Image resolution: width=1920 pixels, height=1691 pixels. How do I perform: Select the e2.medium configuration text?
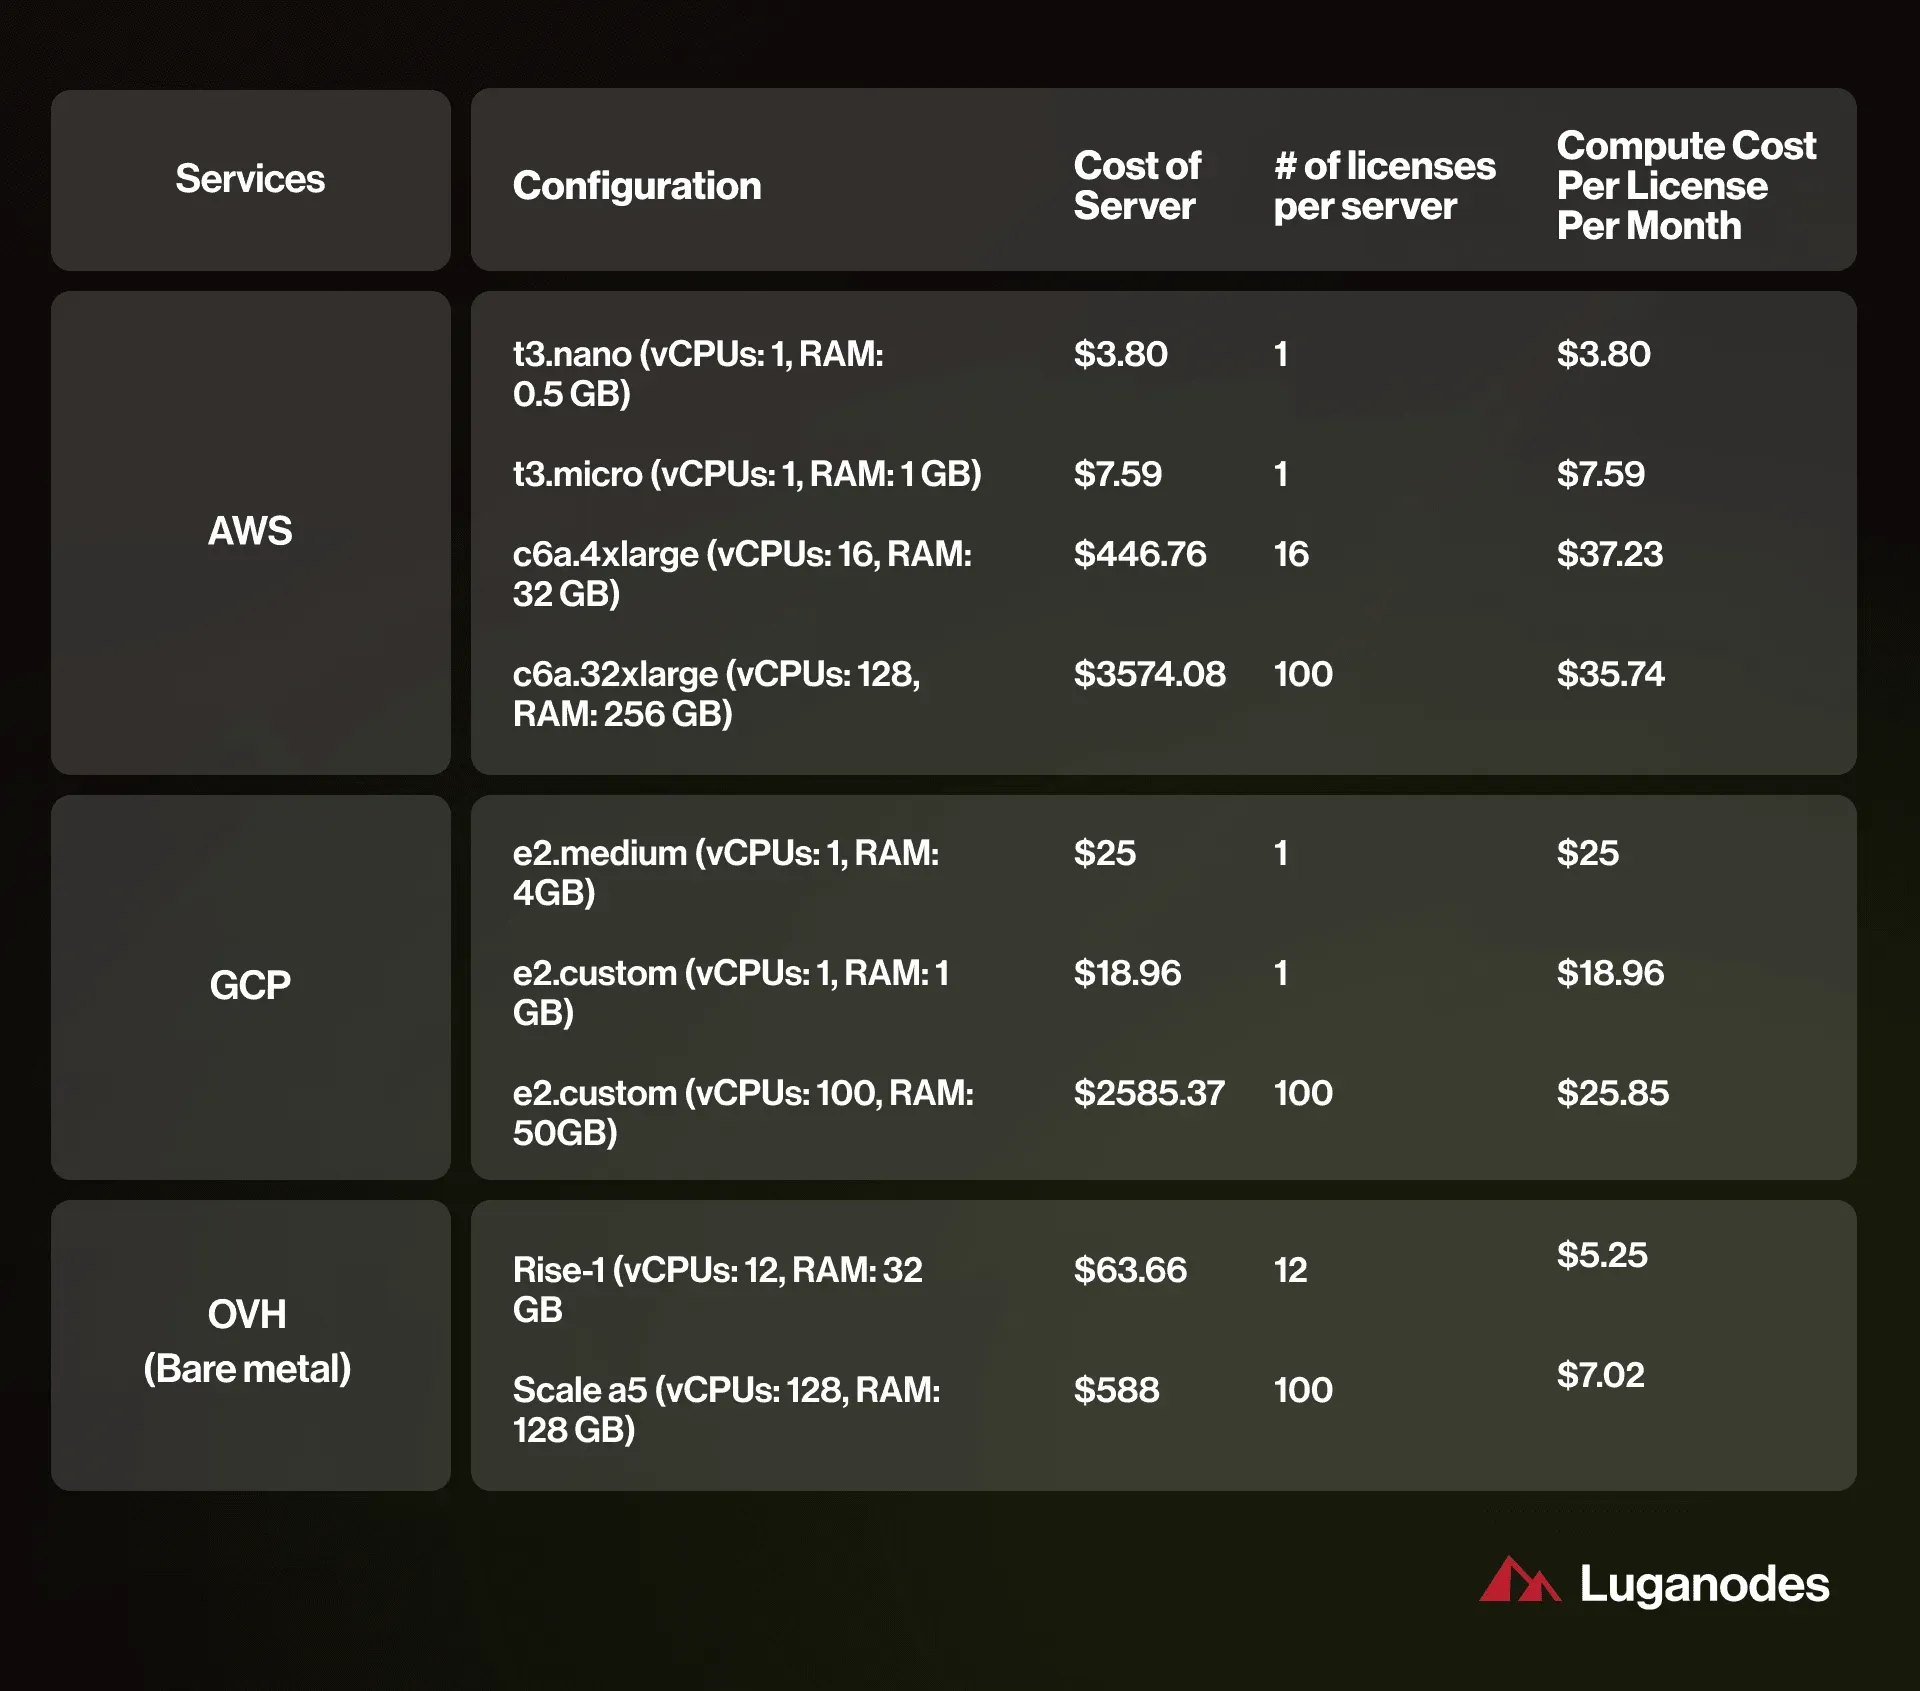coord(726,872)
